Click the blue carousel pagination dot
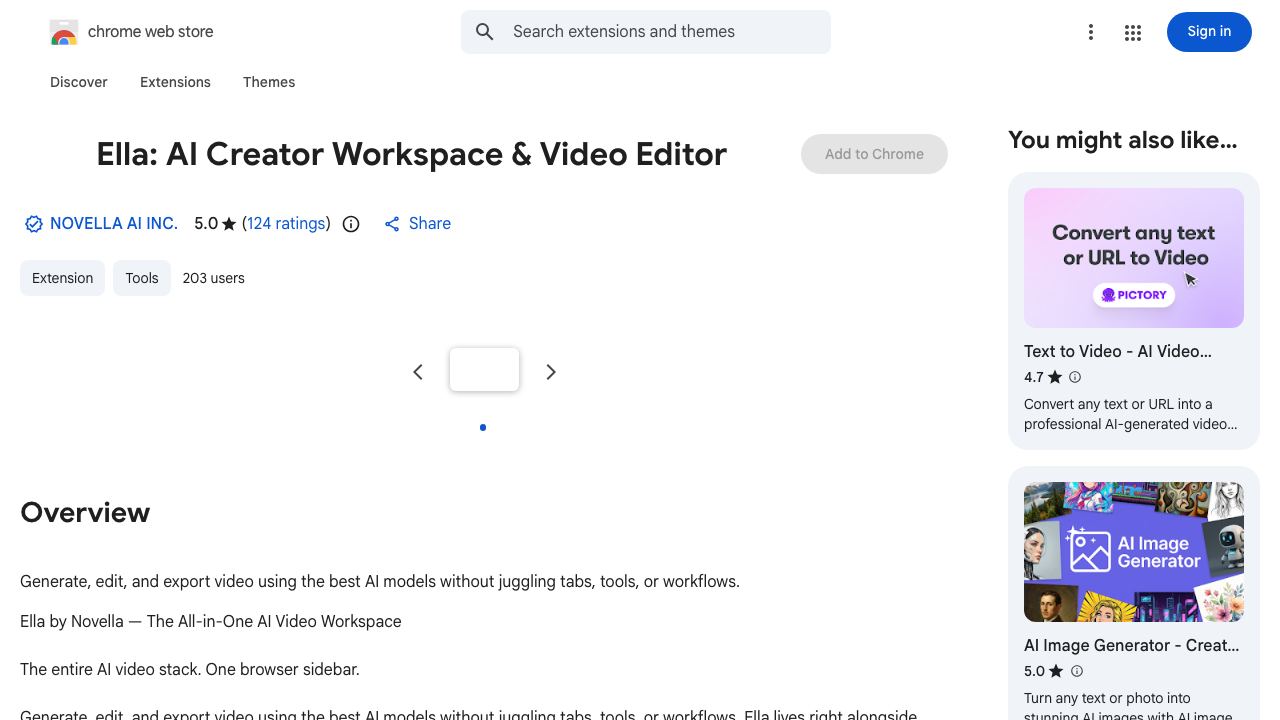Screen dimensions: 1280x720 [483, 428]
